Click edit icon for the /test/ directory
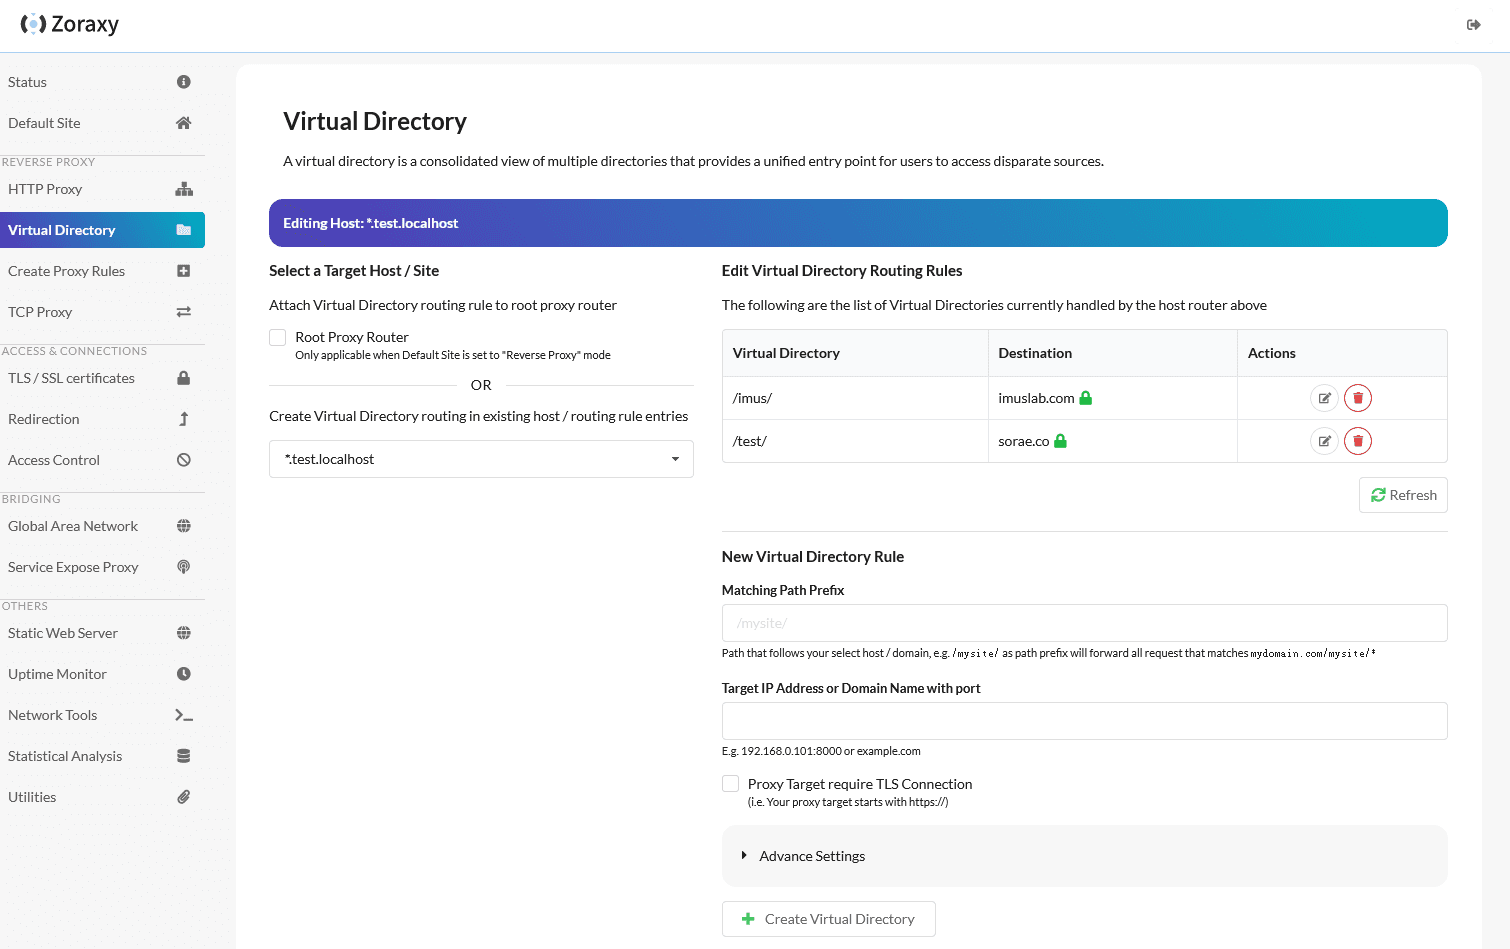The image size is (1510, 949). pos(1324,441)
